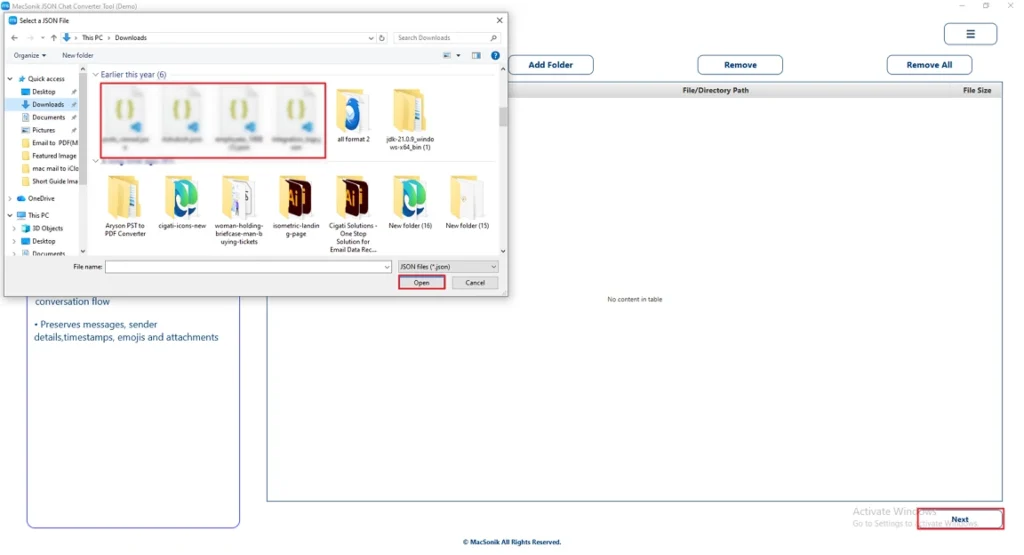
Task: Expand Desktop node under This PC
Action: (14, 242)
